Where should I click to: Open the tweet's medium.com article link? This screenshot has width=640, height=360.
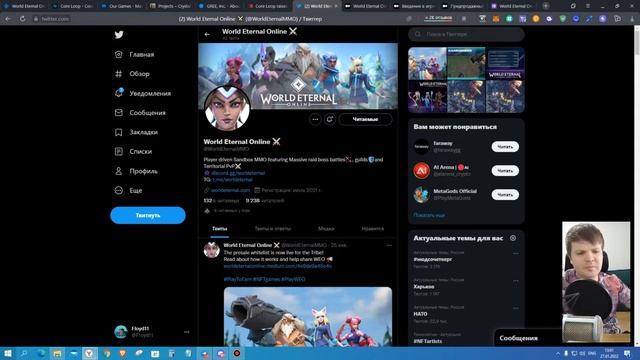(x=278, y=266)
